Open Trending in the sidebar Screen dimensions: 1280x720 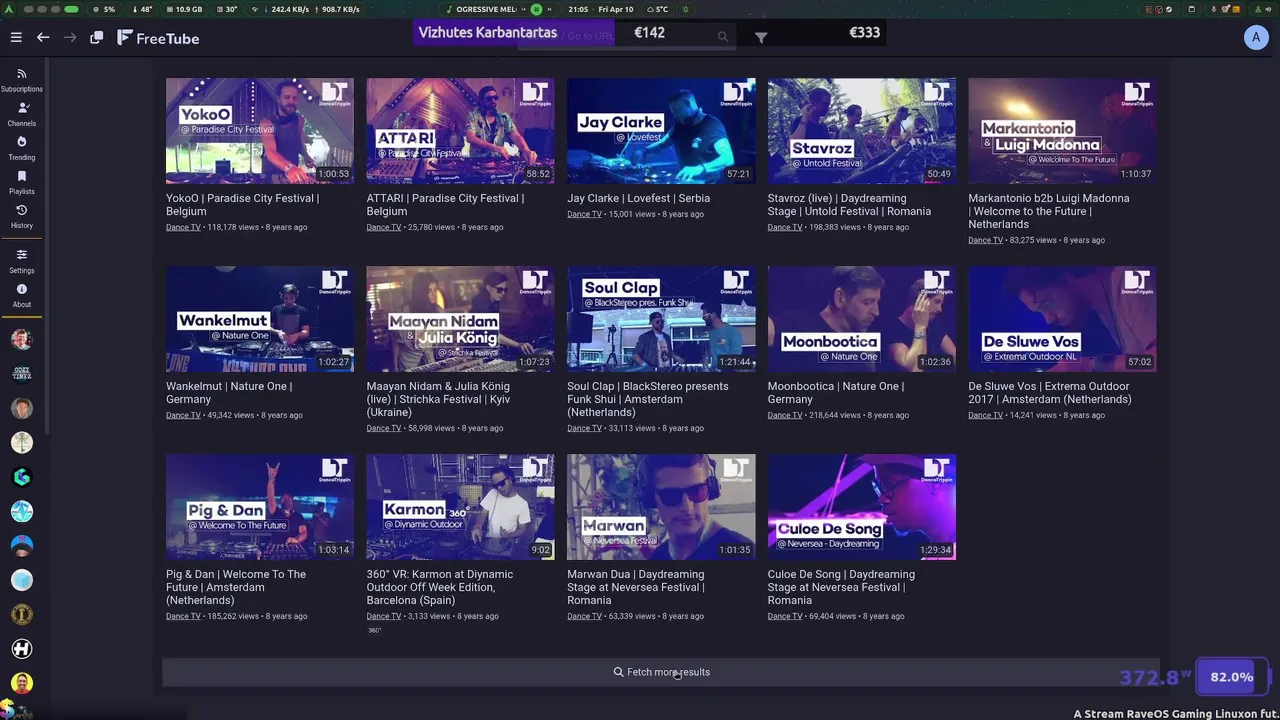(x=22, y=148)
